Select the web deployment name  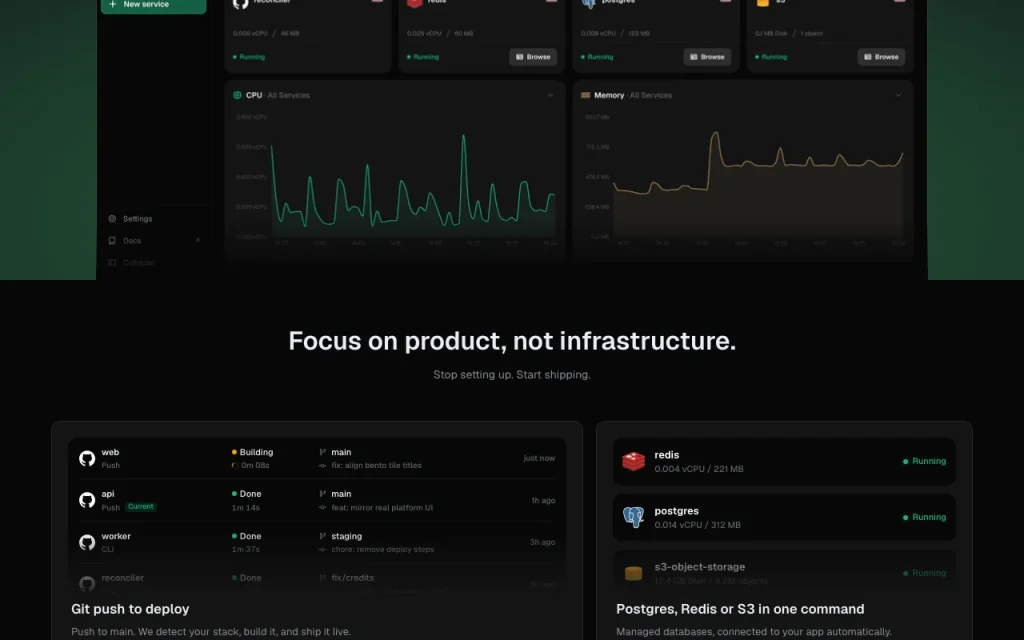[x=110, y=452]
